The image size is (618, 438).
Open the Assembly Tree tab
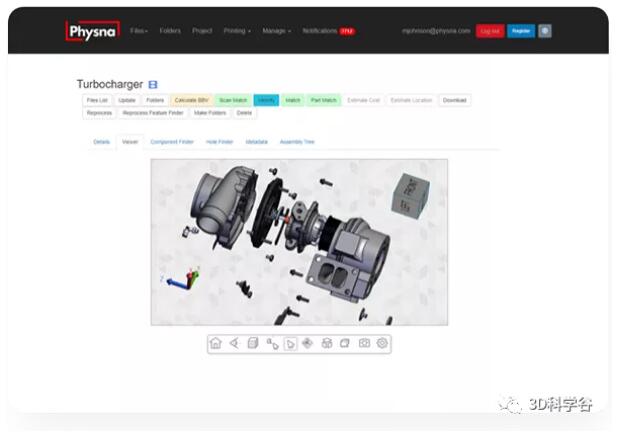[x=297, y=142]
